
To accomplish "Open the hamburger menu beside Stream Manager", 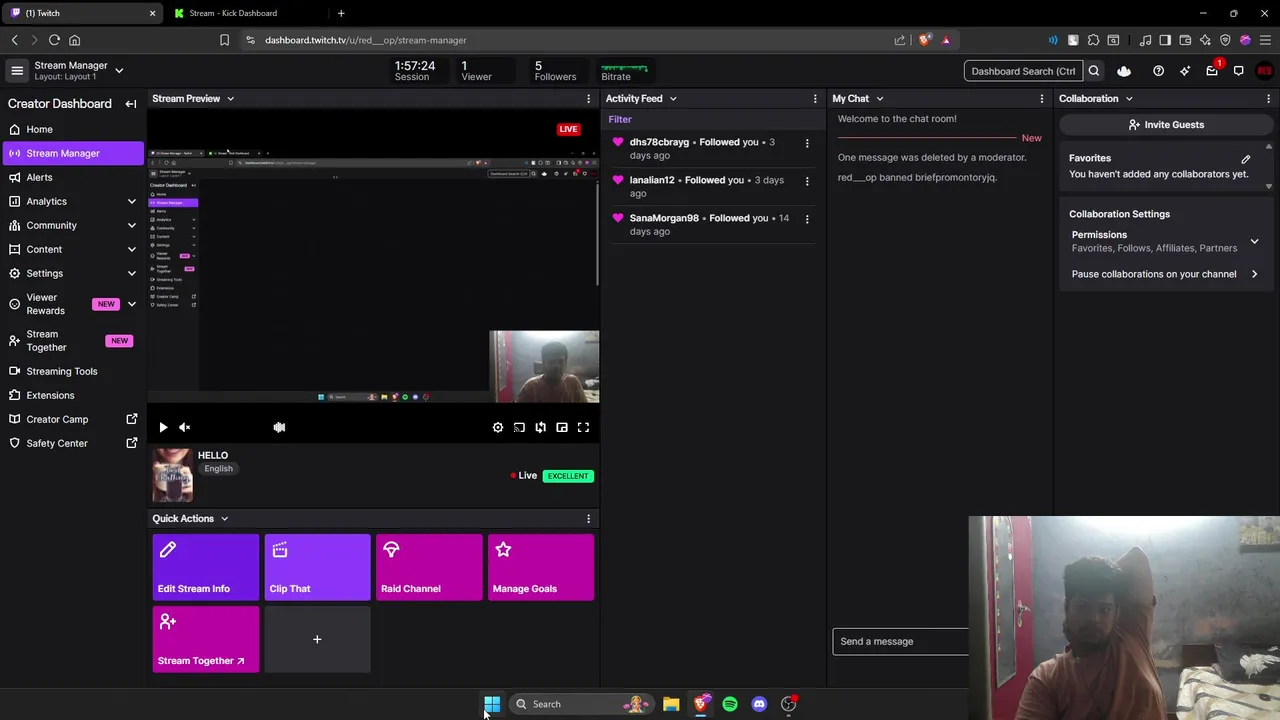I will [17, 71].
